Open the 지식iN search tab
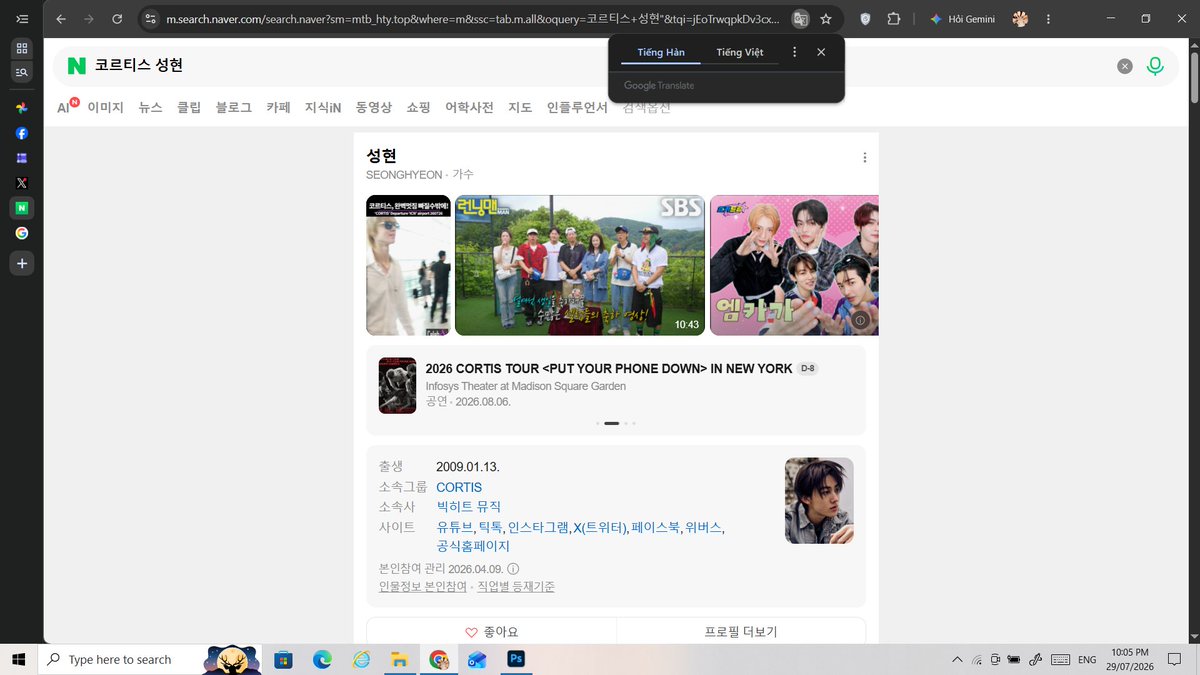Viewport: 1200px width, 675px height. click(x=323, y=107)
